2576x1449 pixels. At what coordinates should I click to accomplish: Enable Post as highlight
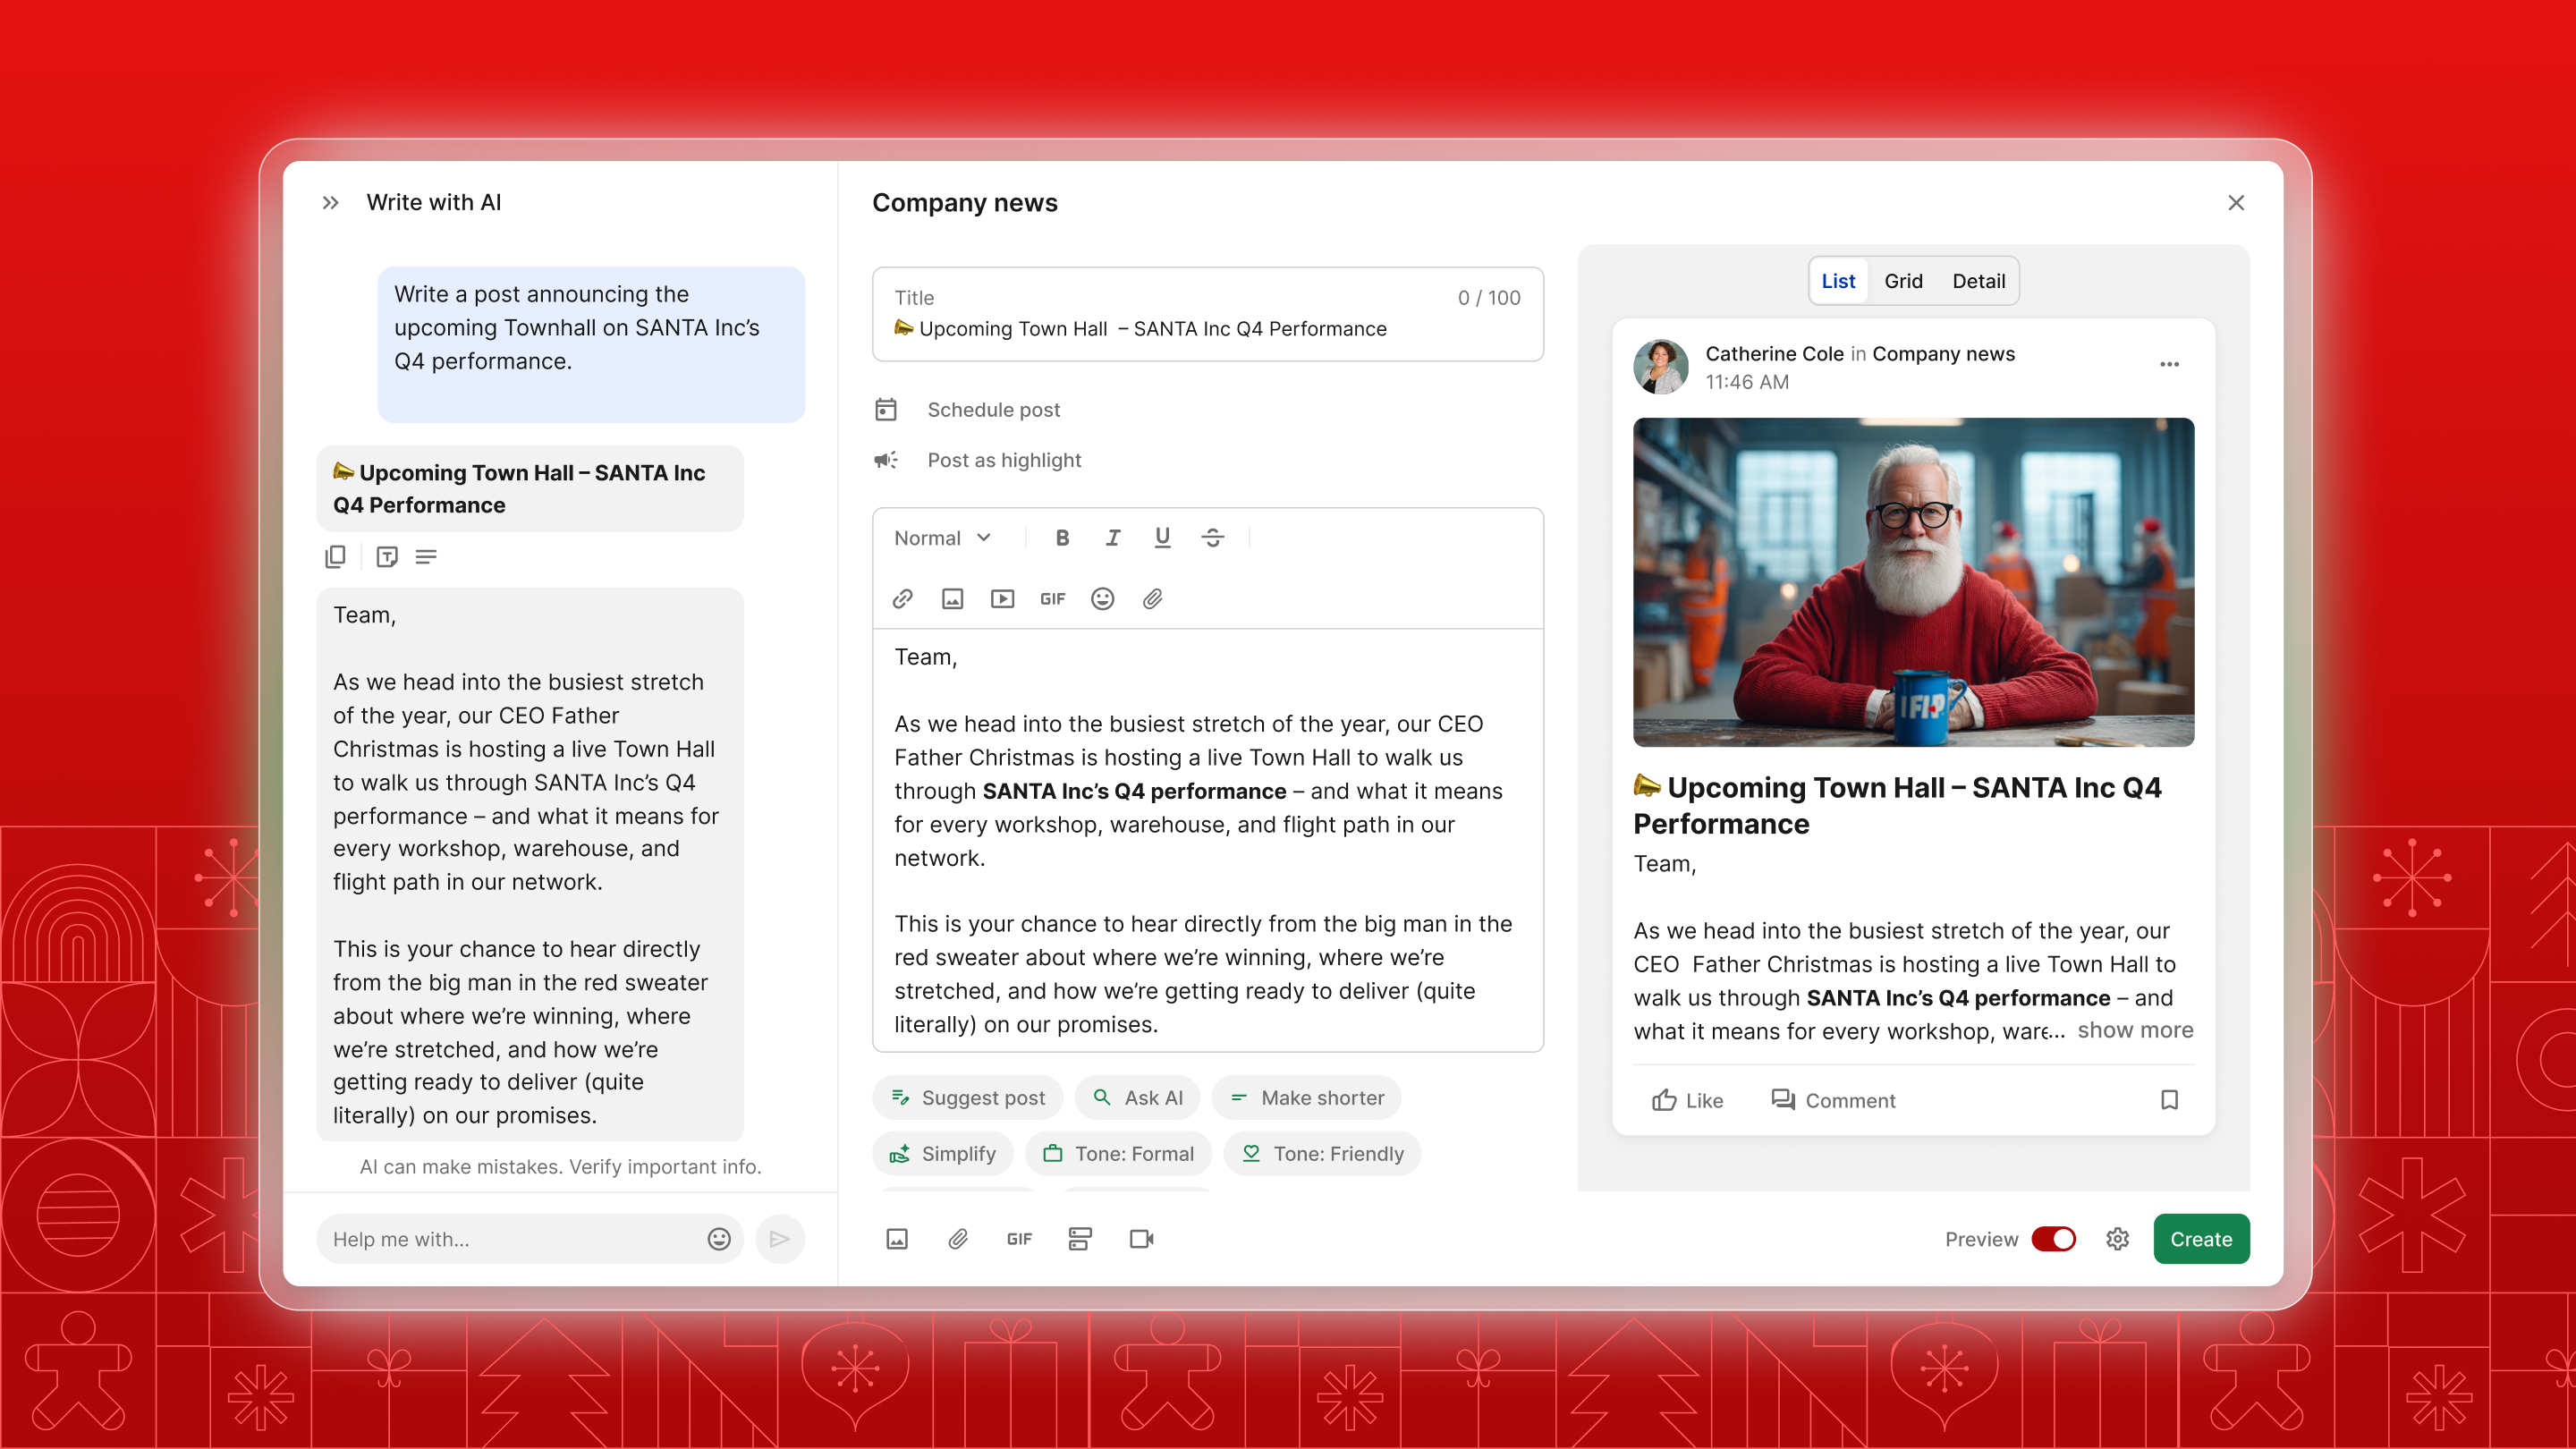1004,460
